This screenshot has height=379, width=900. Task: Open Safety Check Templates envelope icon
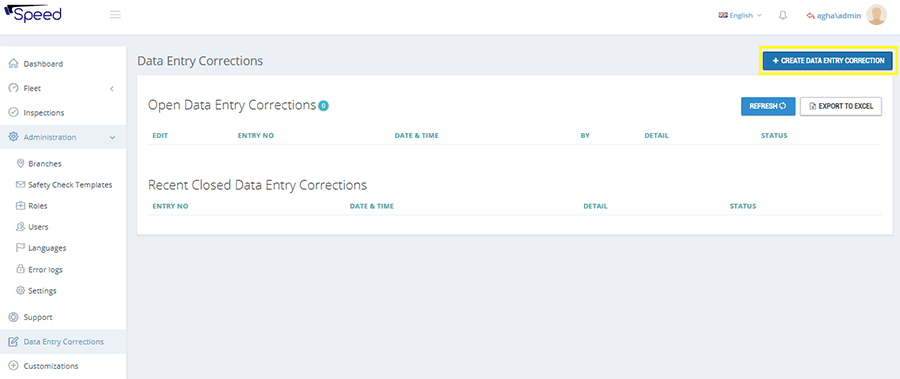20,185
